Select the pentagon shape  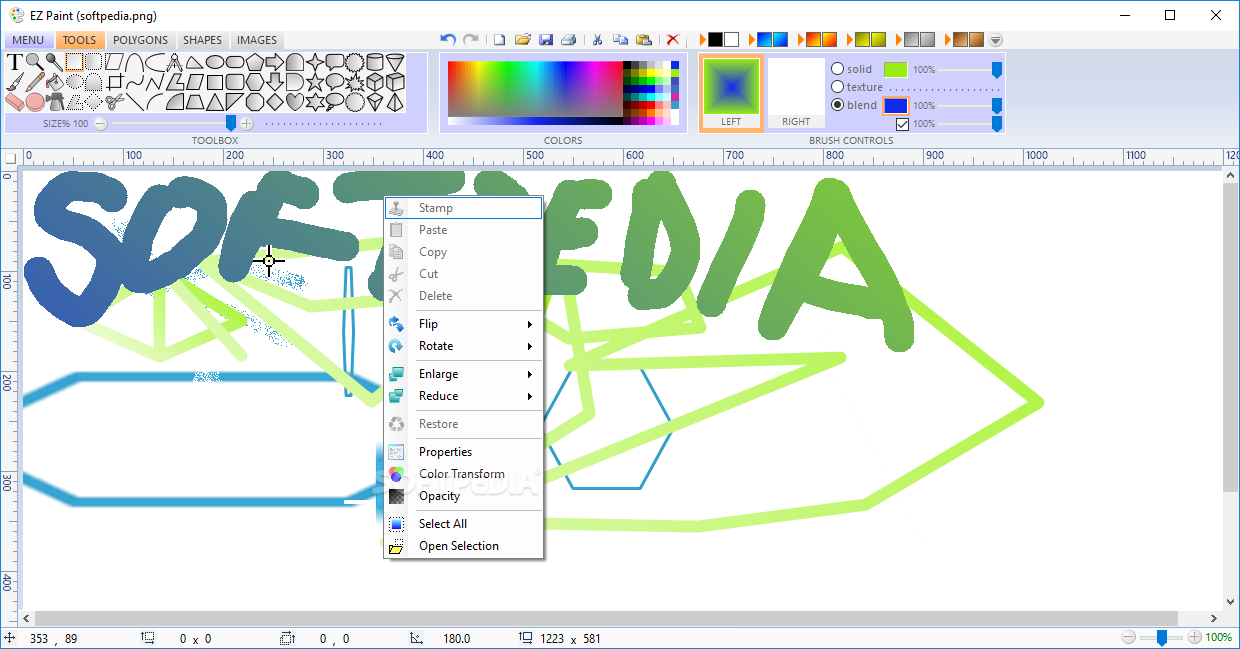[x=254, y=62]
